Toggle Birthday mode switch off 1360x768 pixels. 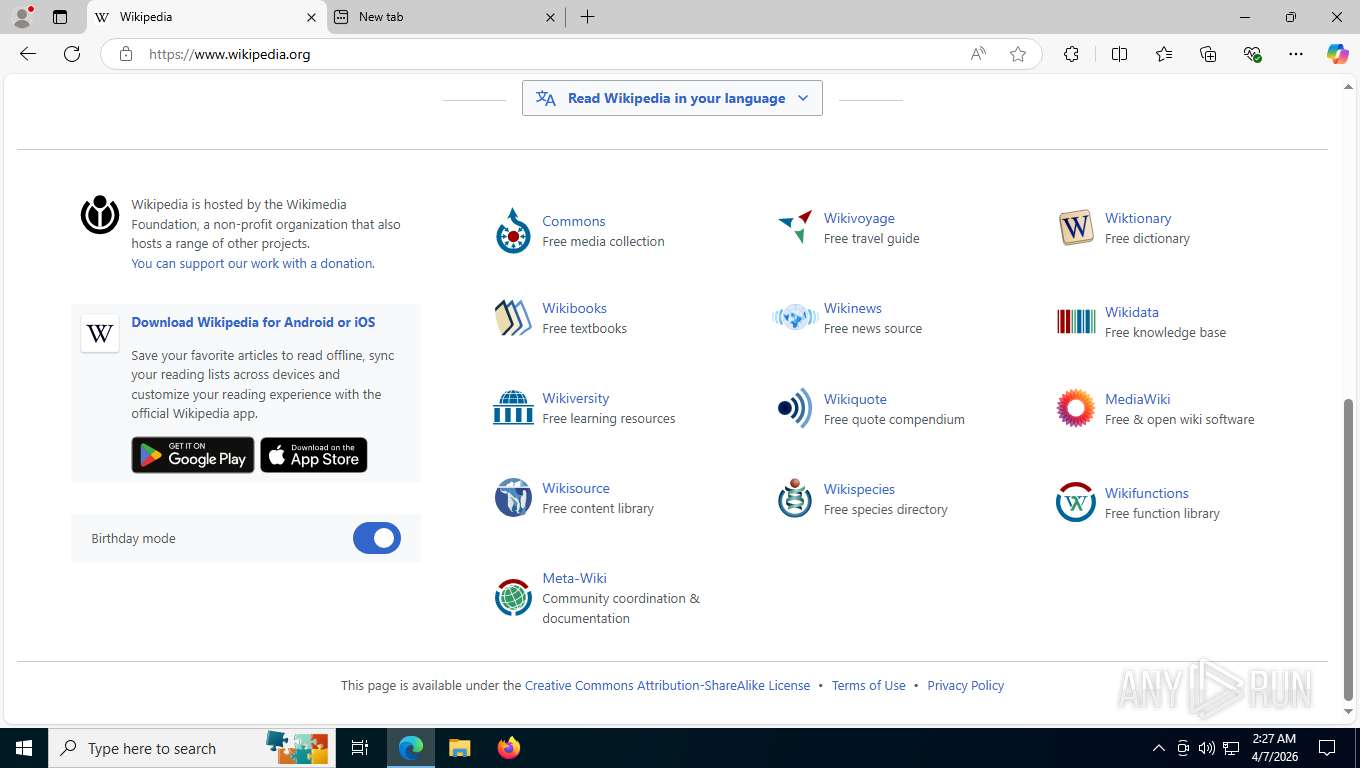click(377, 538)
